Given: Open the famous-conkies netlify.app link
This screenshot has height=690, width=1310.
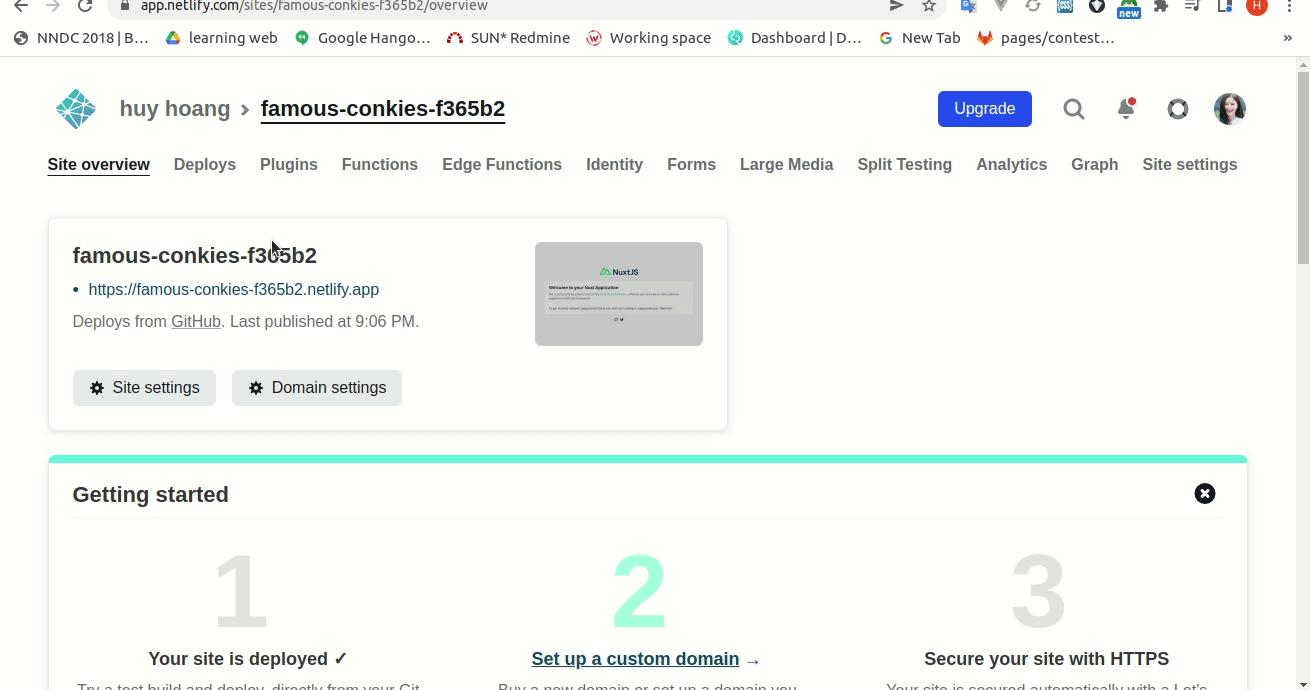Looking at the screenshot, I should [233, 289].
